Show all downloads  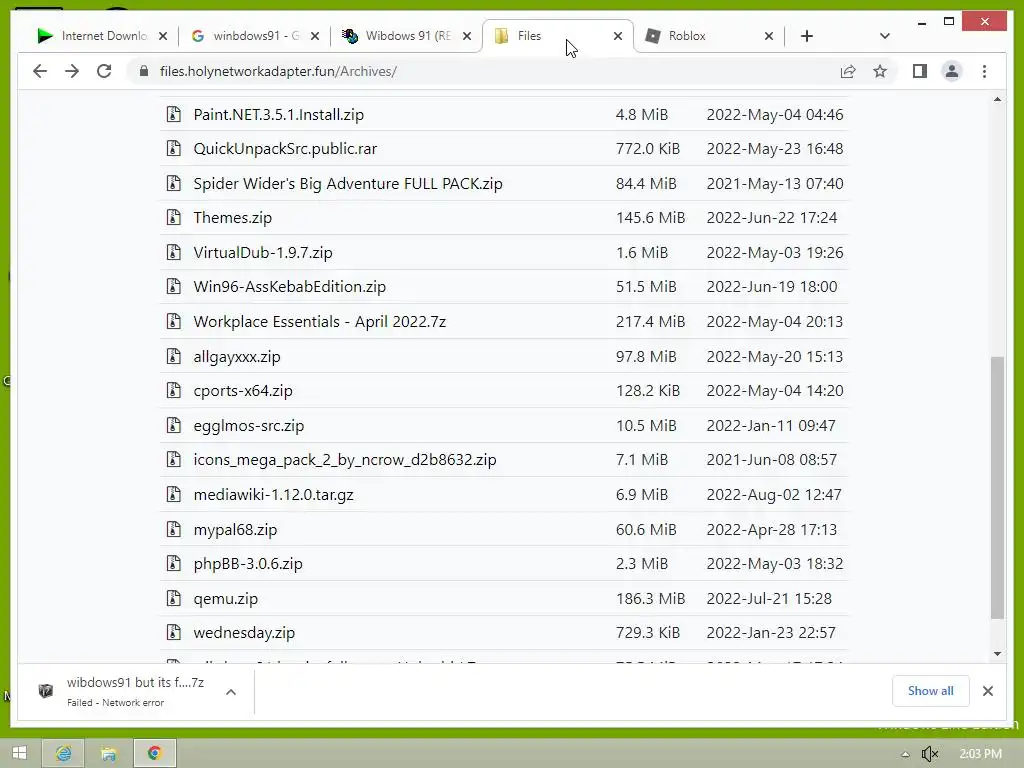pyautogui.click(x=930, y=691)
